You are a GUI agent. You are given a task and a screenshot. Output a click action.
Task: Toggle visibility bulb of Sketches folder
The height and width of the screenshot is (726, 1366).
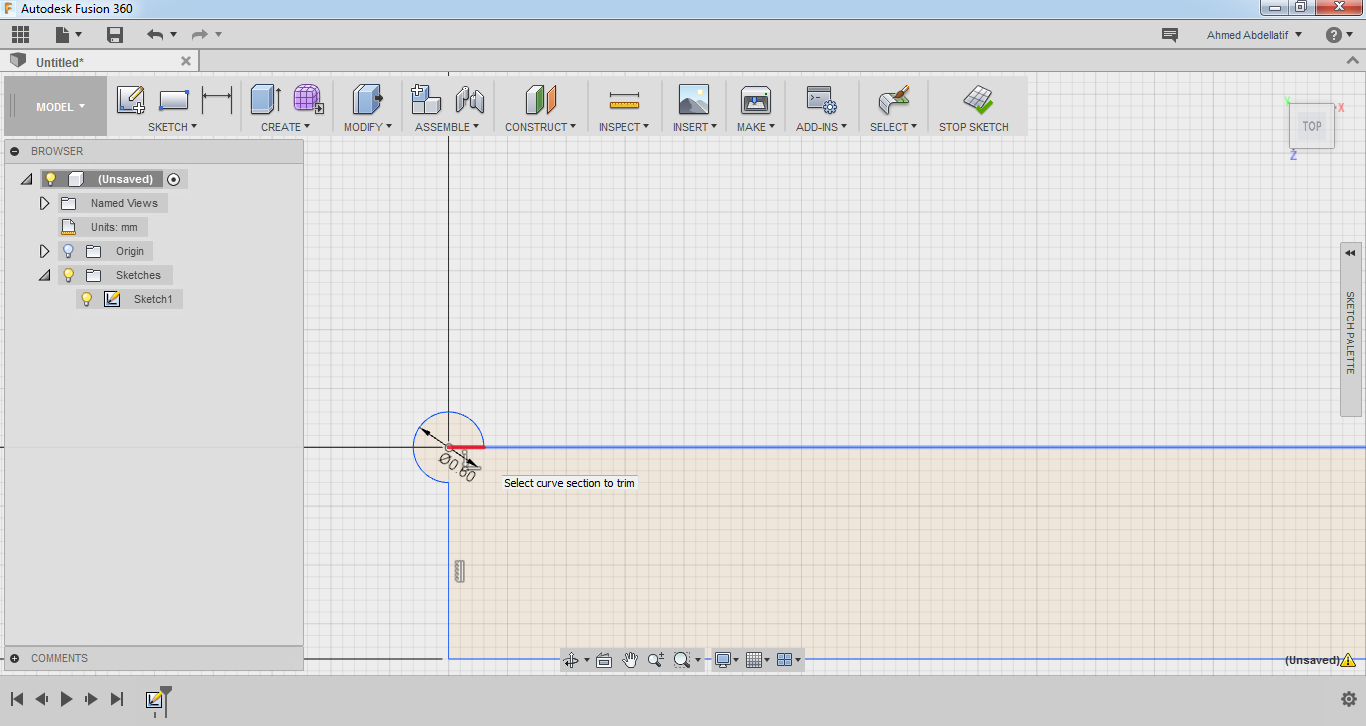point(68,275)
